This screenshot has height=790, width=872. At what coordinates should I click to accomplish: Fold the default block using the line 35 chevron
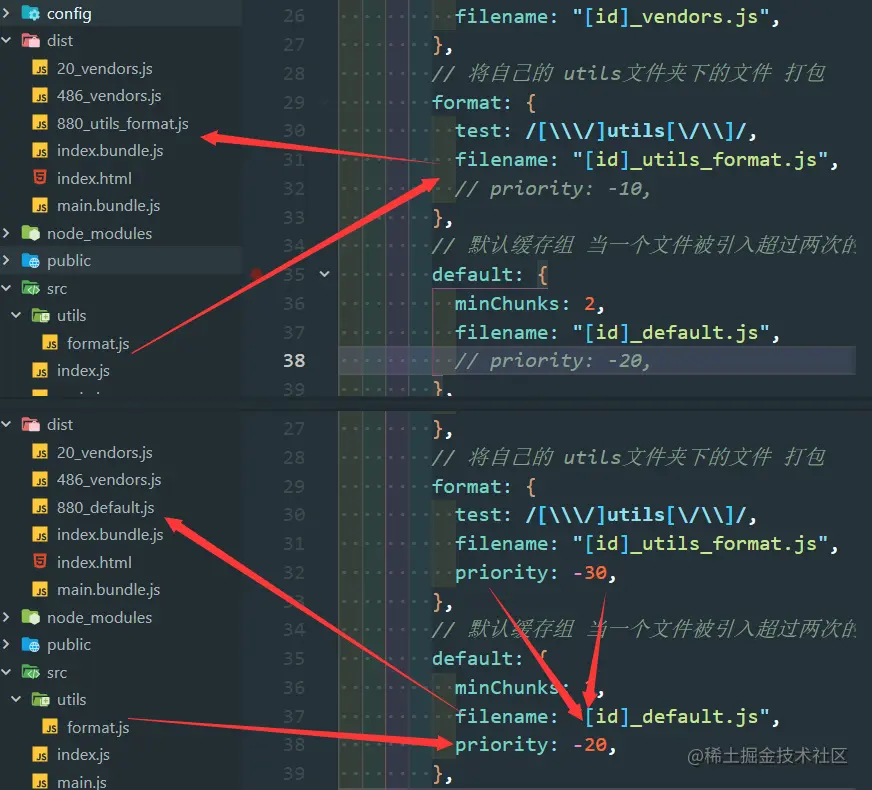[325, 274]
